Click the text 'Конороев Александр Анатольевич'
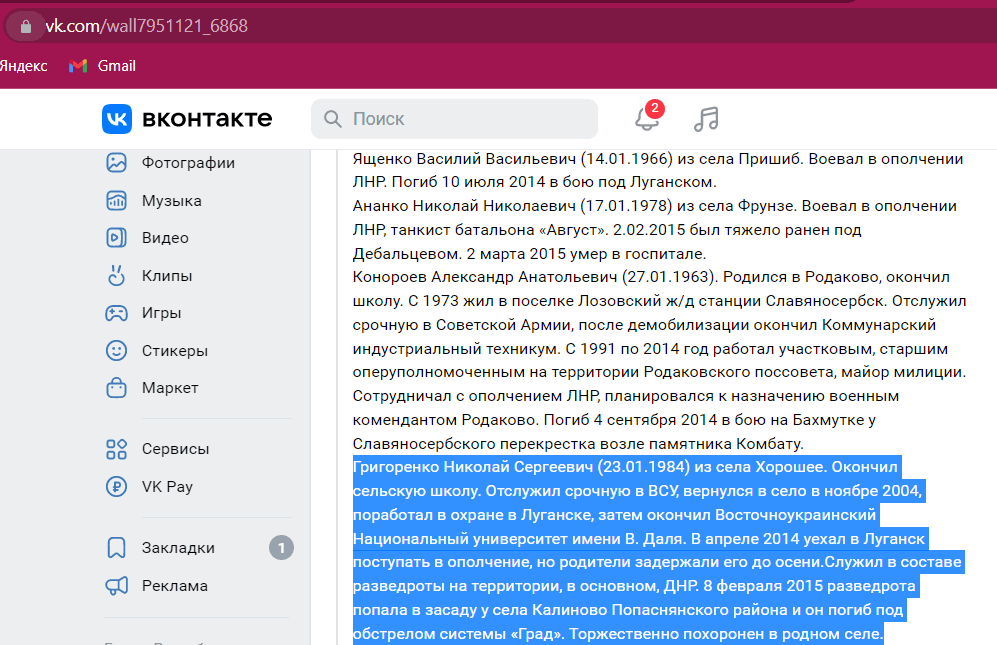 click(485, 277)
